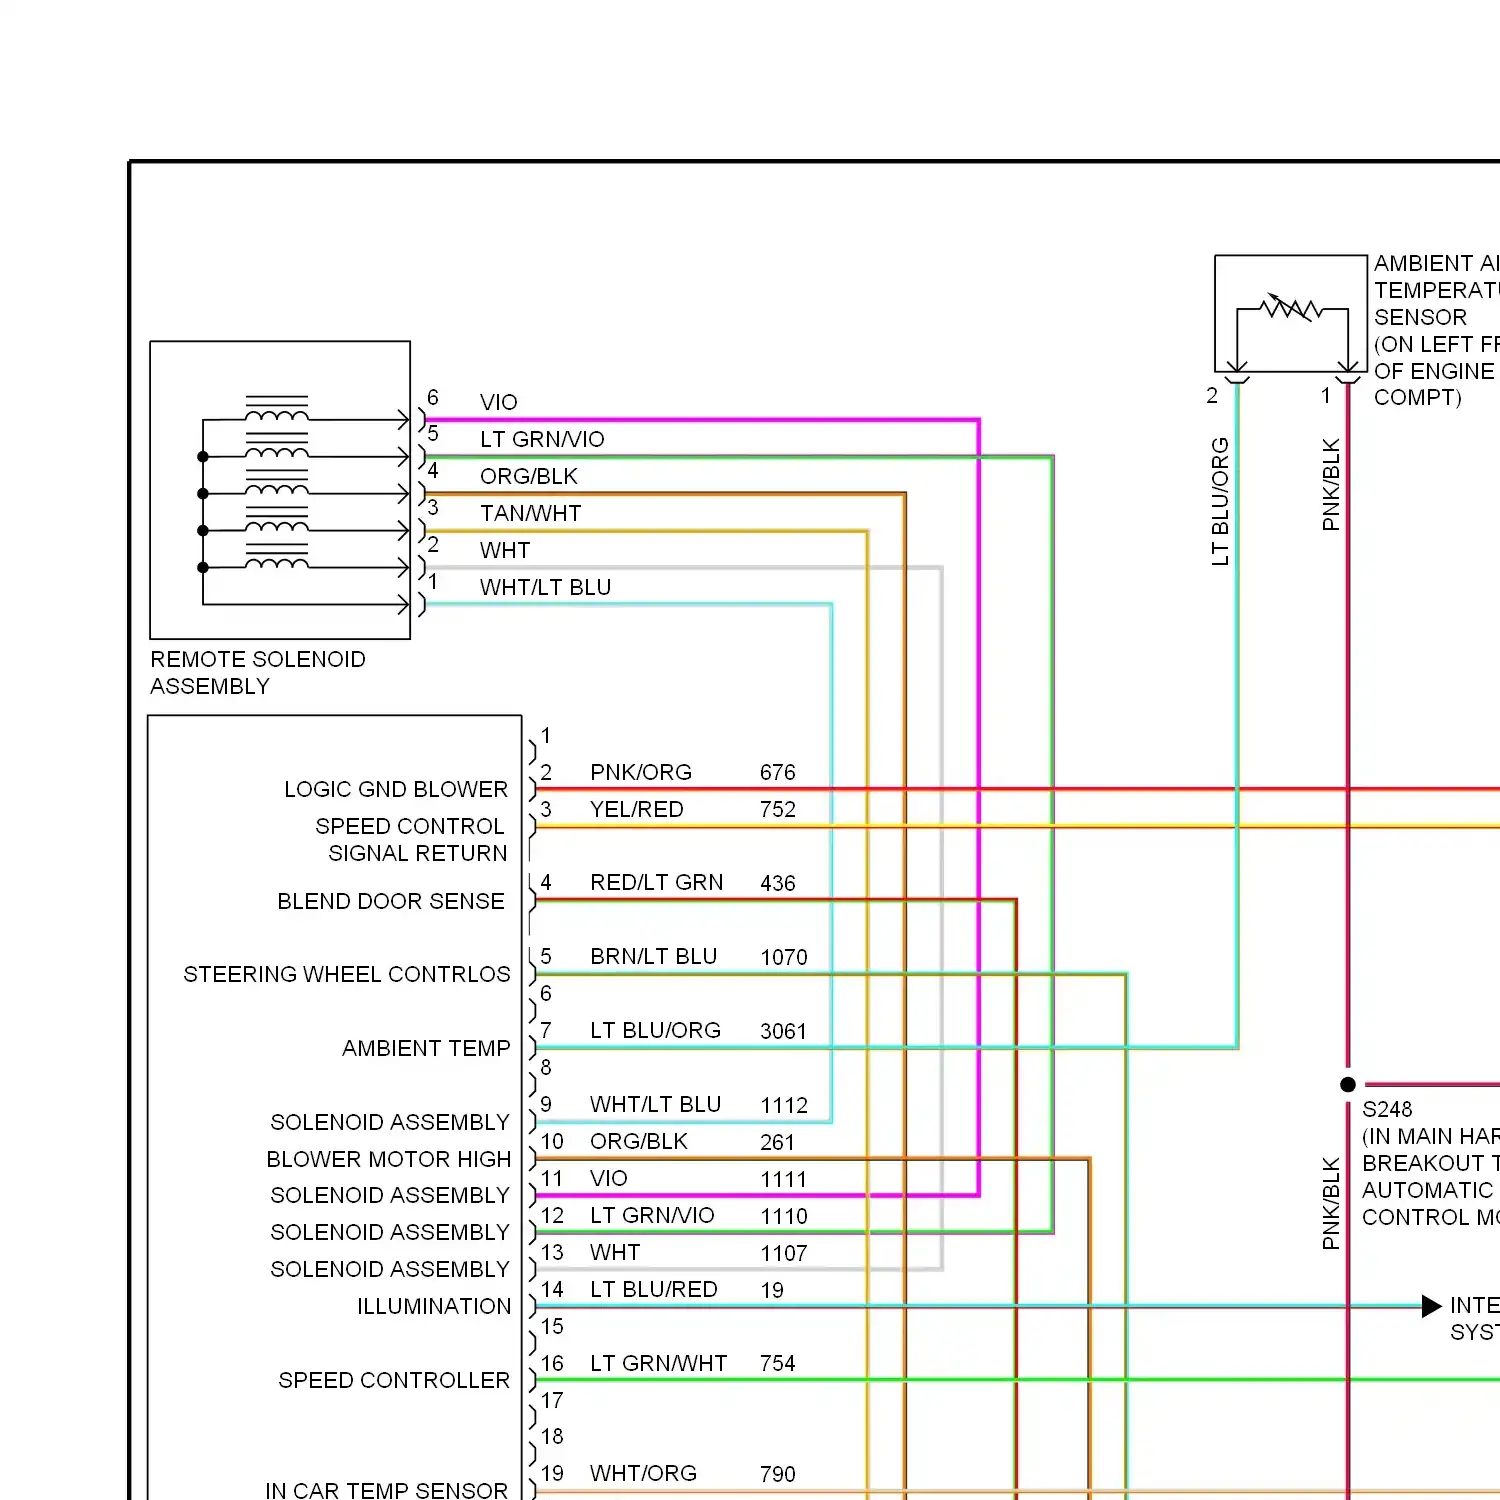Image resolution: width=1500 pixels, height=1500 pixels.
Task: Click the 'S248' splice label
Action: 1387,1109
